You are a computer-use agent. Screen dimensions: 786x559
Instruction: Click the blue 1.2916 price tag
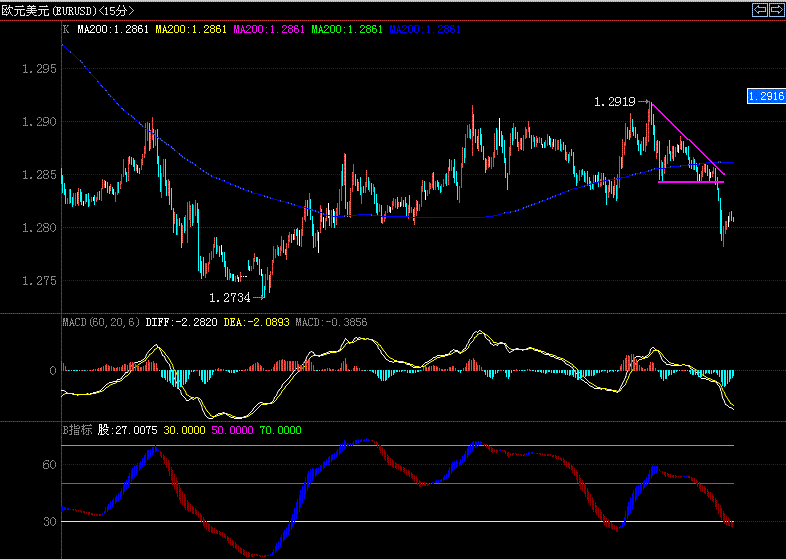(766, 96)
